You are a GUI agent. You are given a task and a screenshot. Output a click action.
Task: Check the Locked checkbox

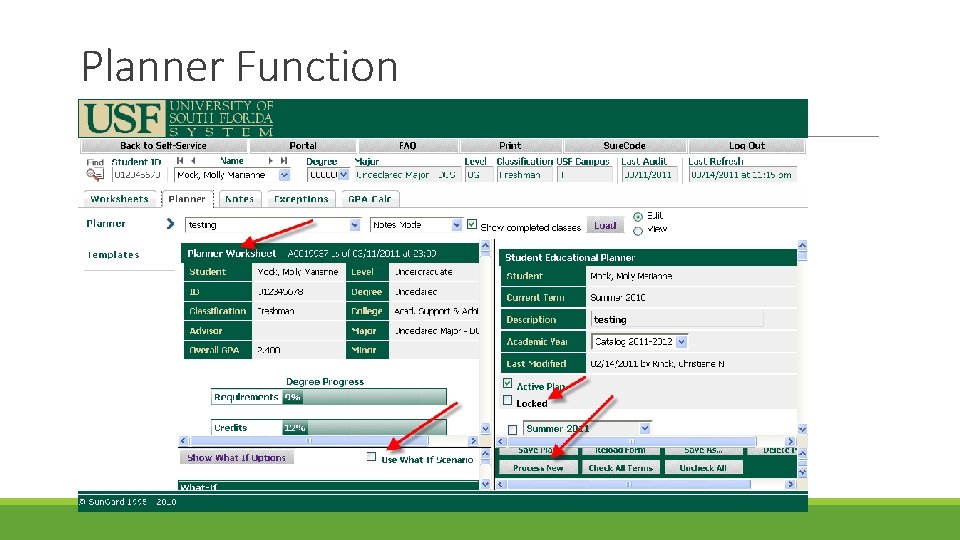(508, 400)
